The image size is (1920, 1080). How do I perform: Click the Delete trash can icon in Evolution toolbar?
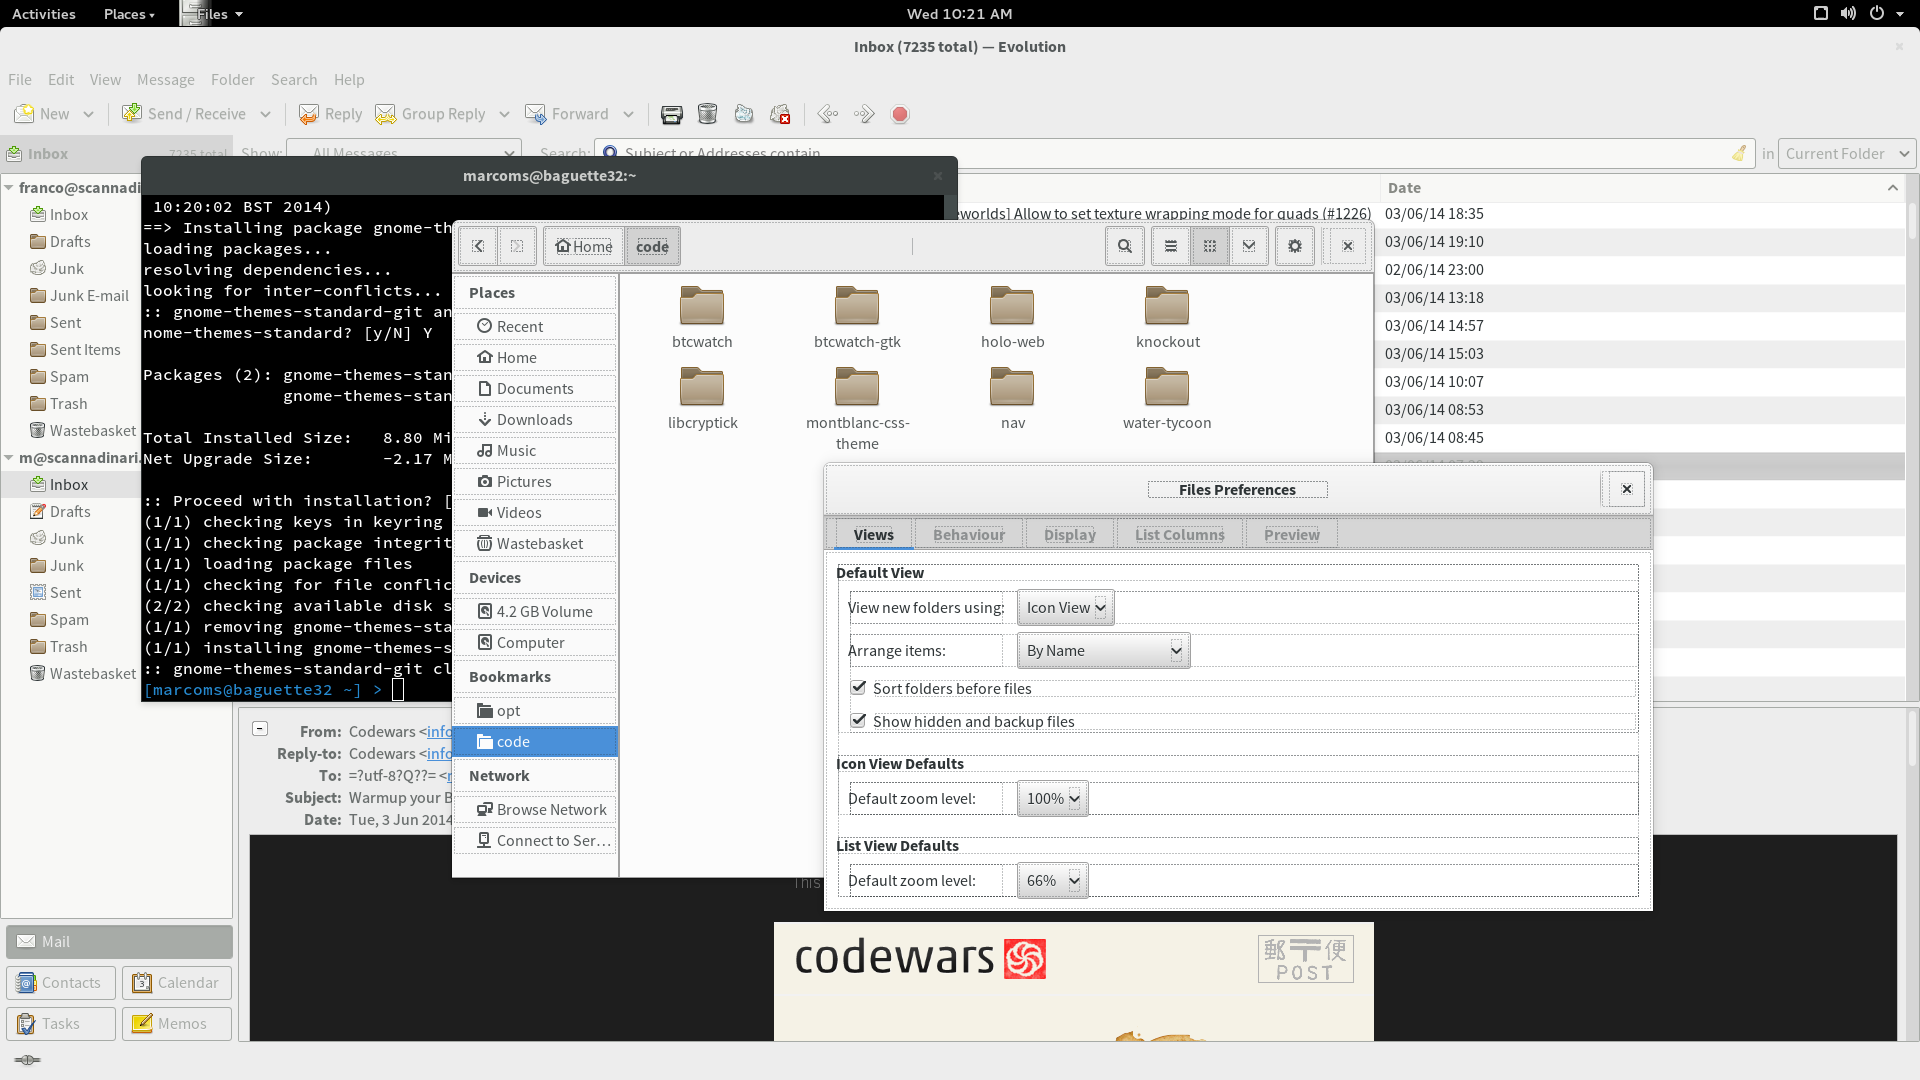point(708,114)
